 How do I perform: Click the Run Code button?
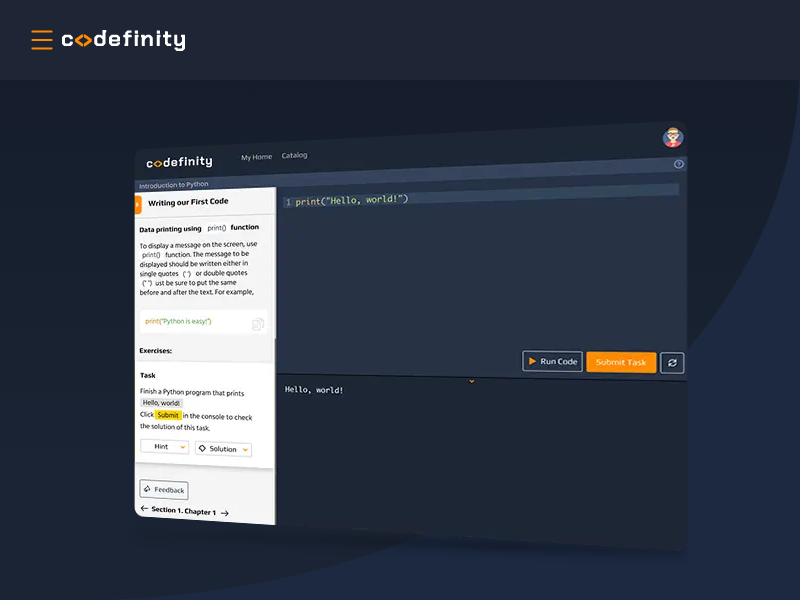(x=553, y=361)
